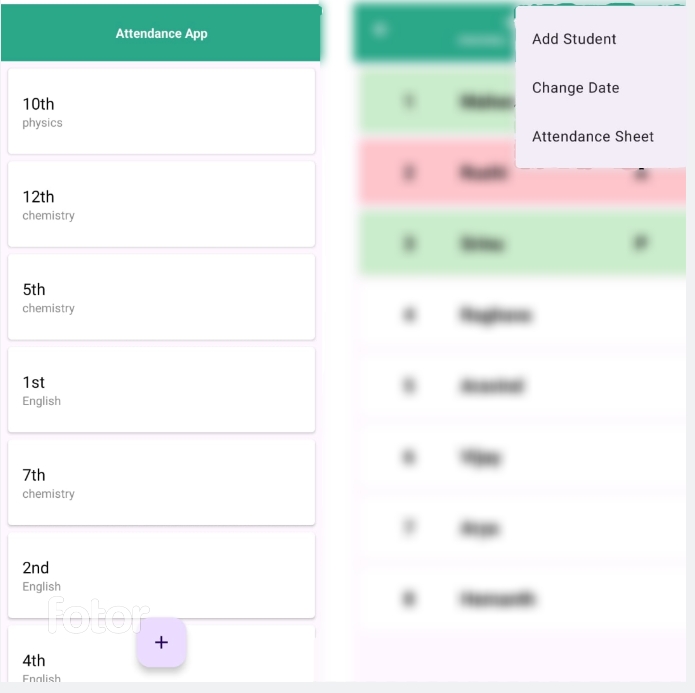Select the 7th chemistry class card
The width and height of the screenshot is (695, 693).
161,482
